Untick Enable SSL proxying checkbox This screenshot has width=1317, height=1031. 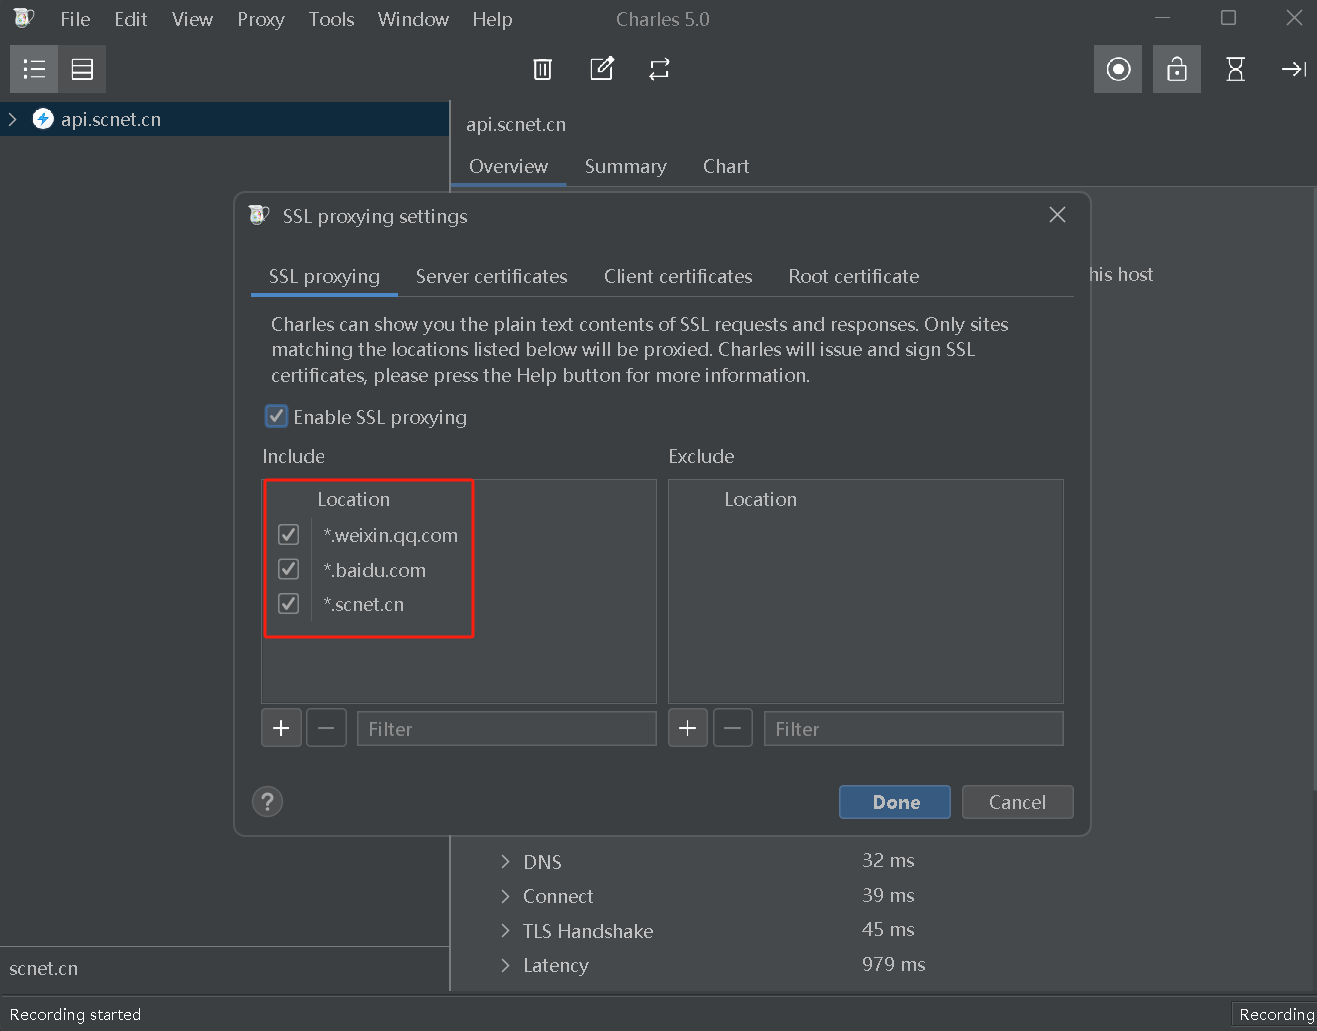click(276, 416)
